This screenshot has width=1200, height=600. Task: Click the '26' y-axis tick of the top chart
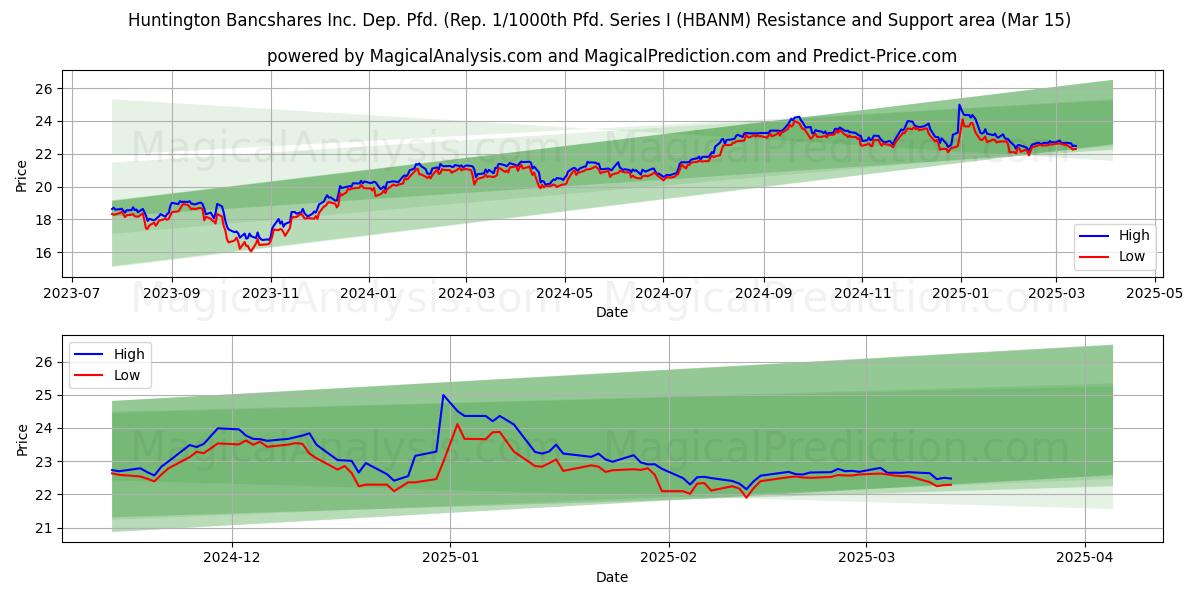pos(44,89)
